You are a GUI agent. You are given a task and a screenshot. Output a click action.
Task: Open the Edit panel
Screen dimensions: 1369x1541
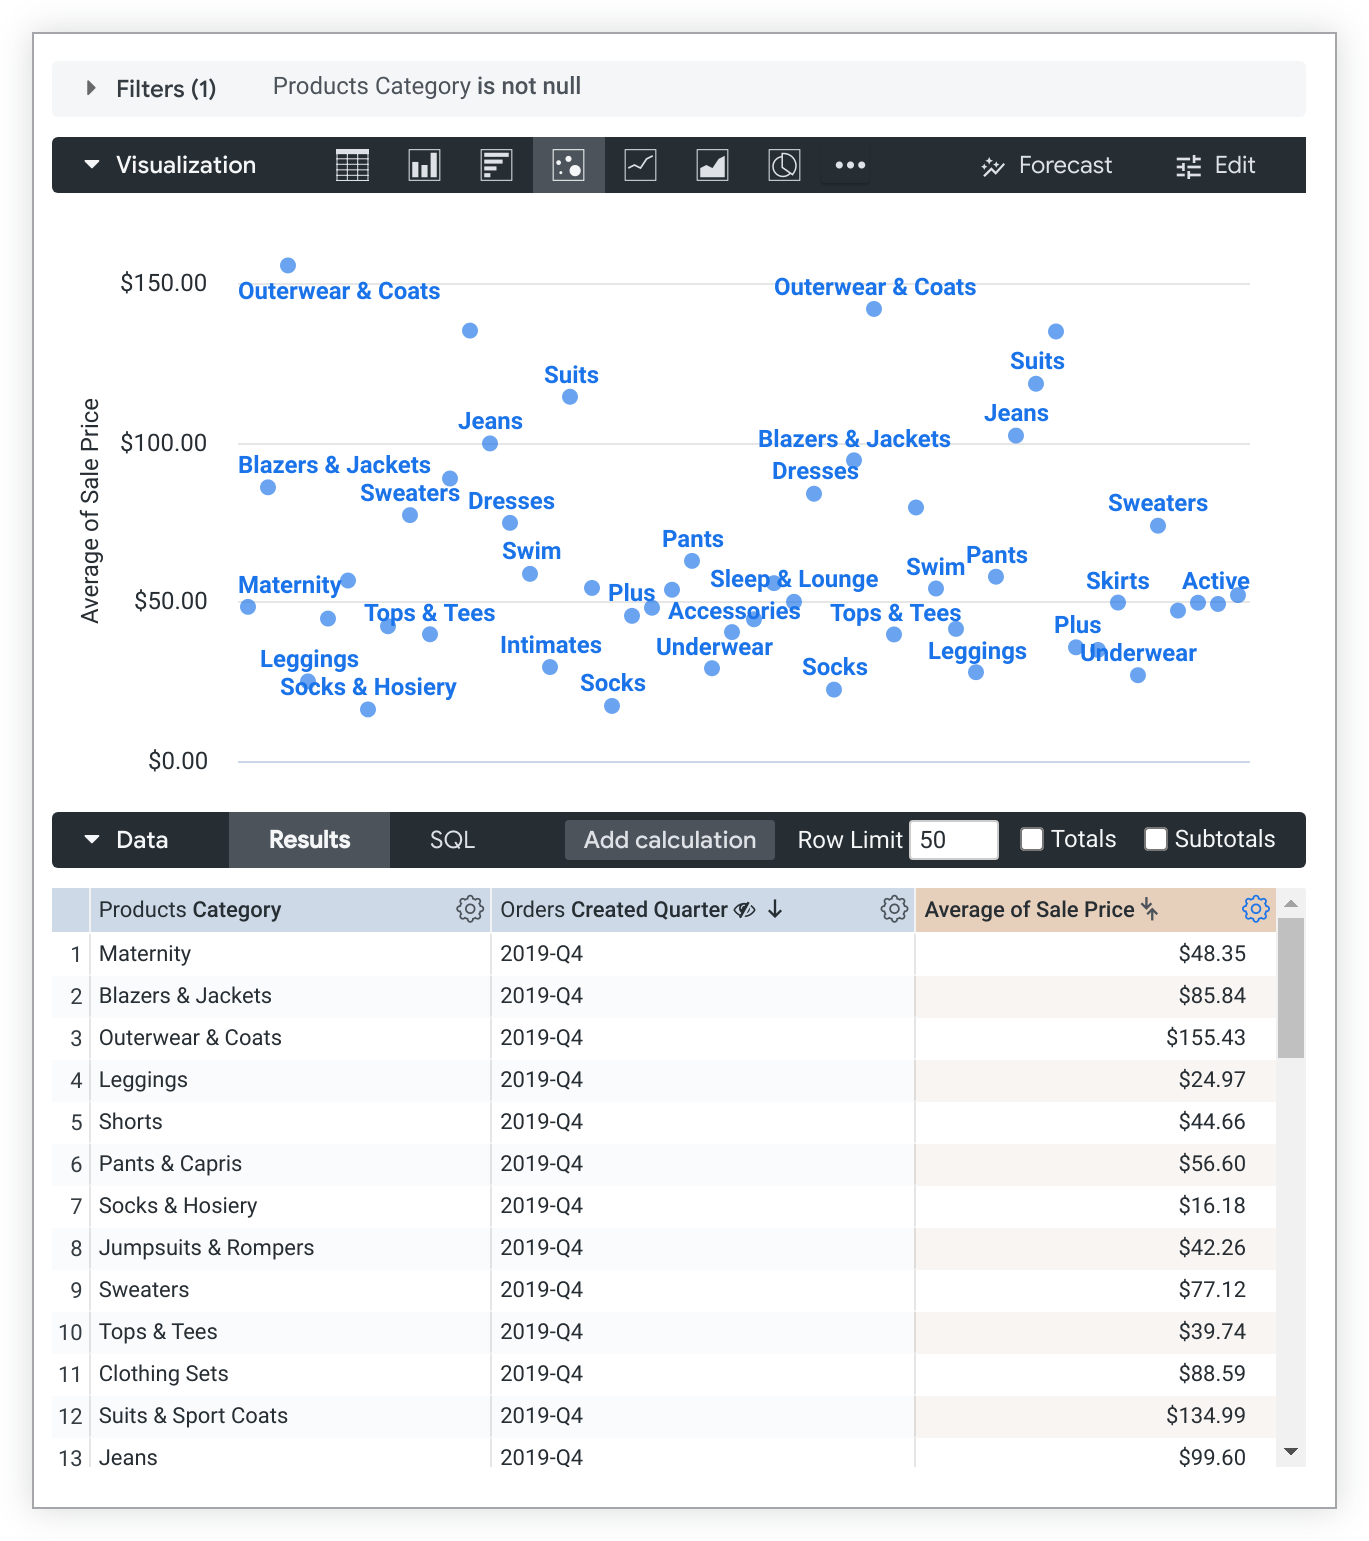(1217, 165)
